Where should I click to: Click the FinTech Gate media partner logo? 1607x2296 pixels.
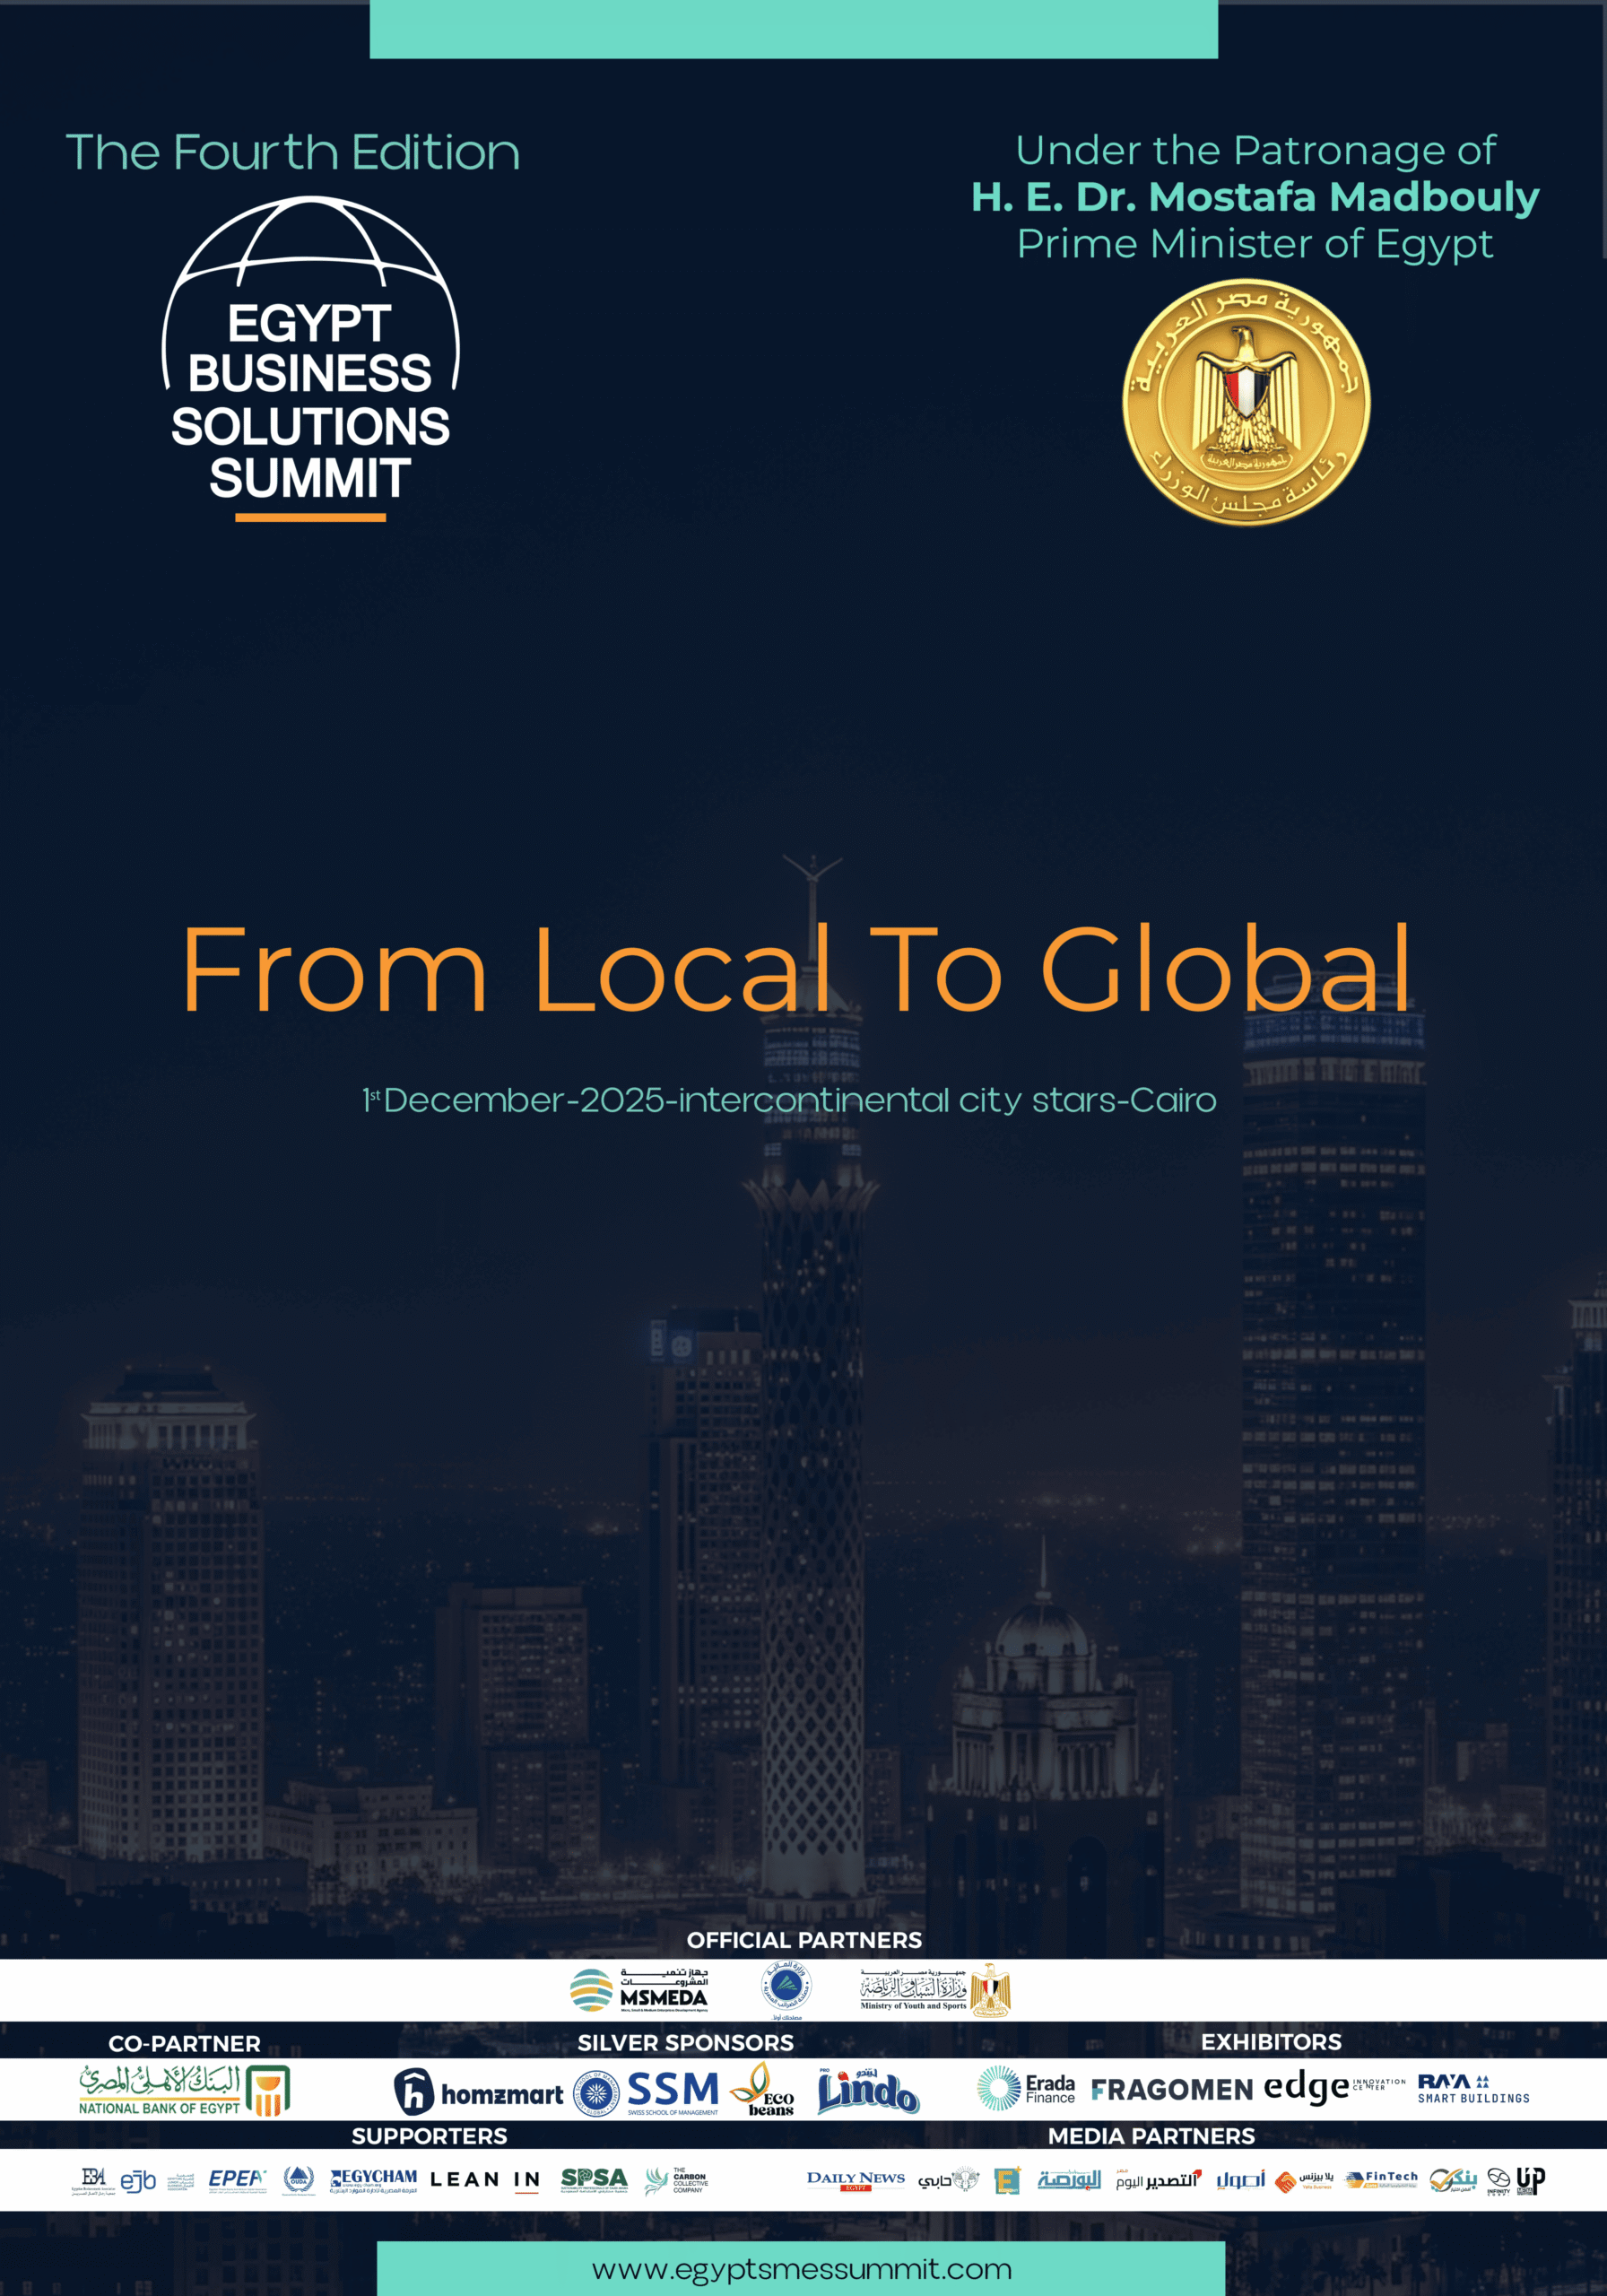pos(1381,2179)
